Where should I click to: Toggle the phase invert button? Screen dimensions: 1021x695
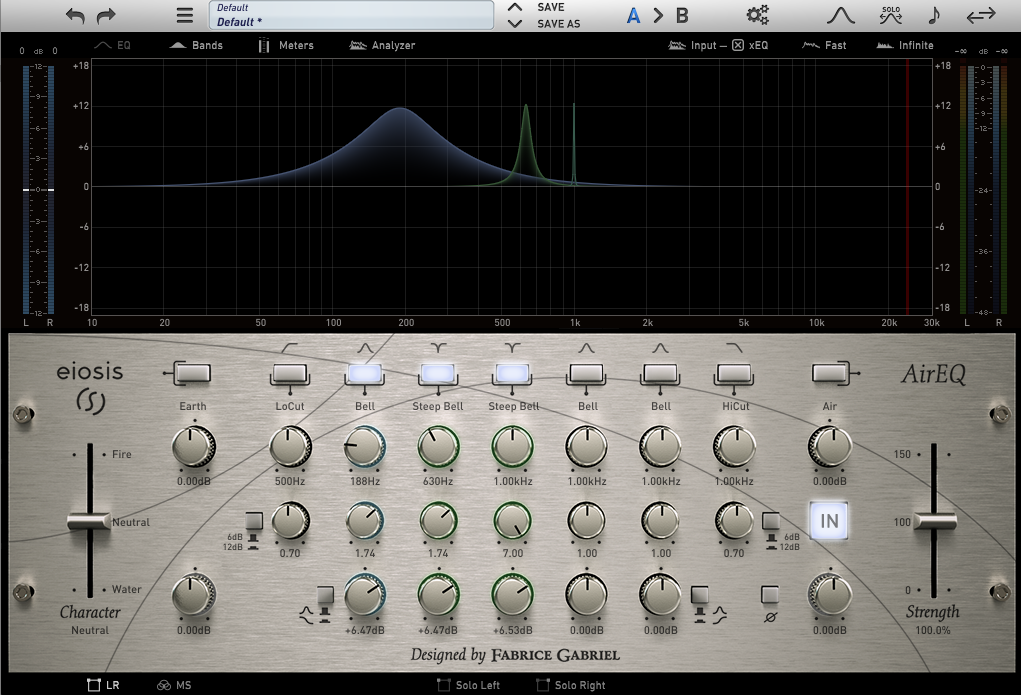(x=770, y=594)
